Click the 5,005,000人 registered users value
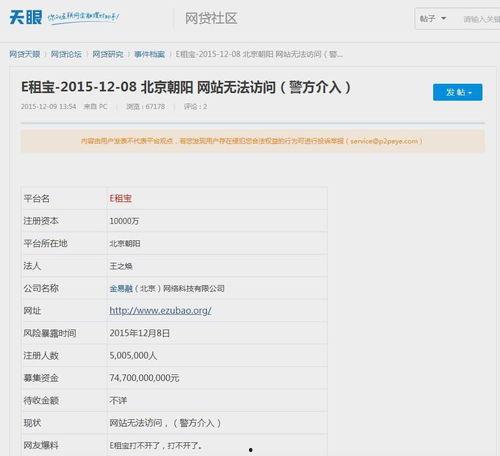Image resolution: width=500 pixels, height=456 pixels. pyautogui.click(x=133, y=356)
